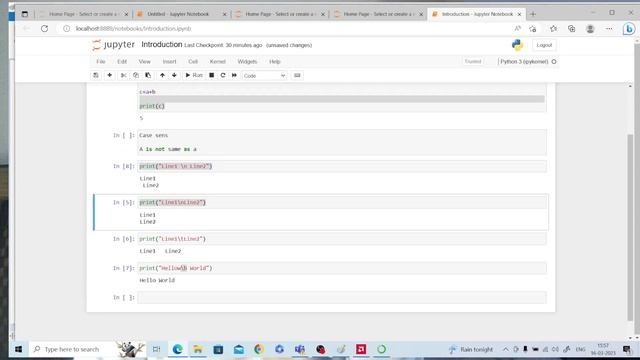The width and height of the screenshot is (640, 360).
Task: Interrupt the kernel with the stop icon
Action: click(x=211, y=76)
